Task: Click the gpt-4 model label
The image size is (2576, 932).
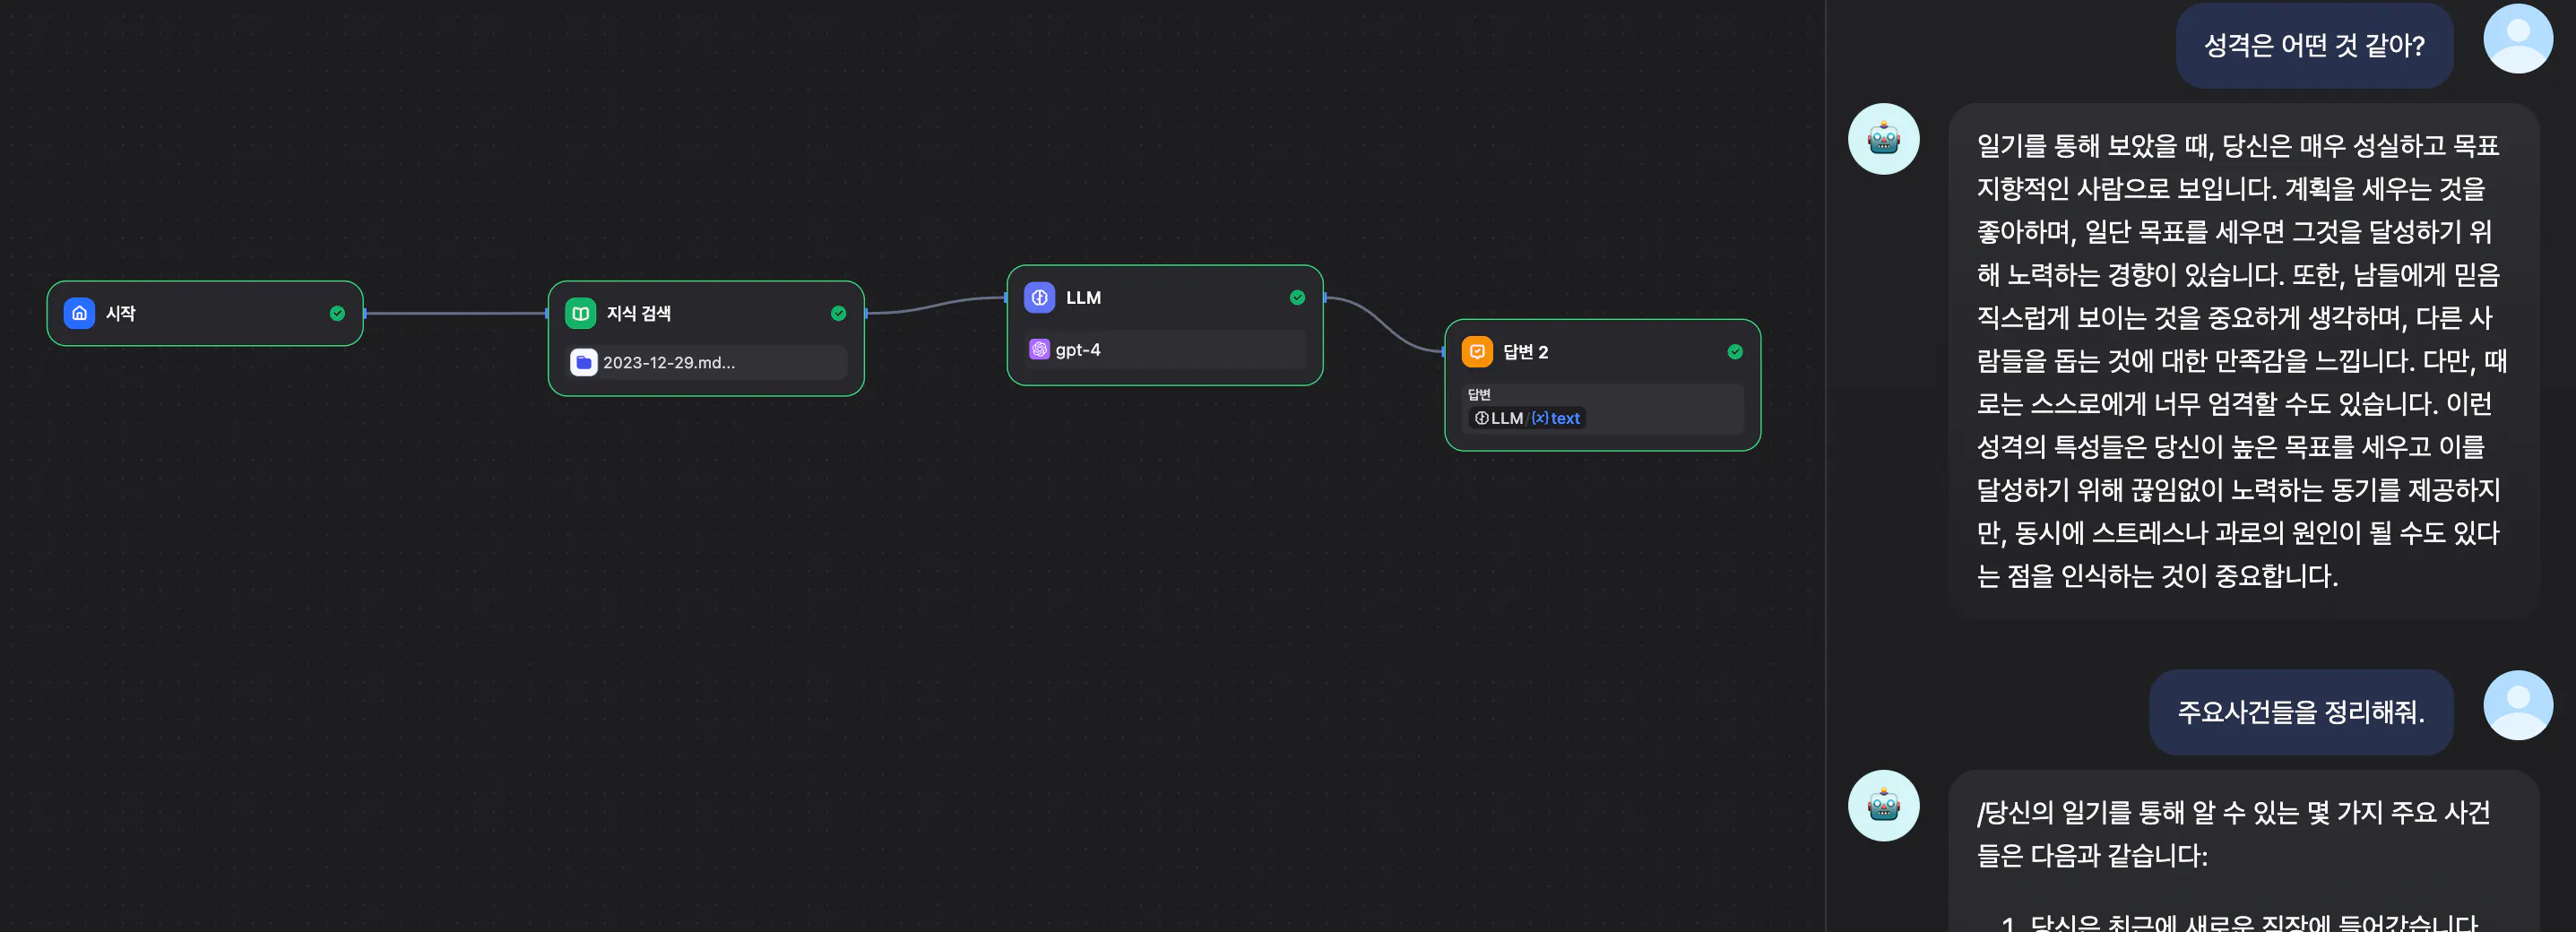Action: coord(1078,349)
